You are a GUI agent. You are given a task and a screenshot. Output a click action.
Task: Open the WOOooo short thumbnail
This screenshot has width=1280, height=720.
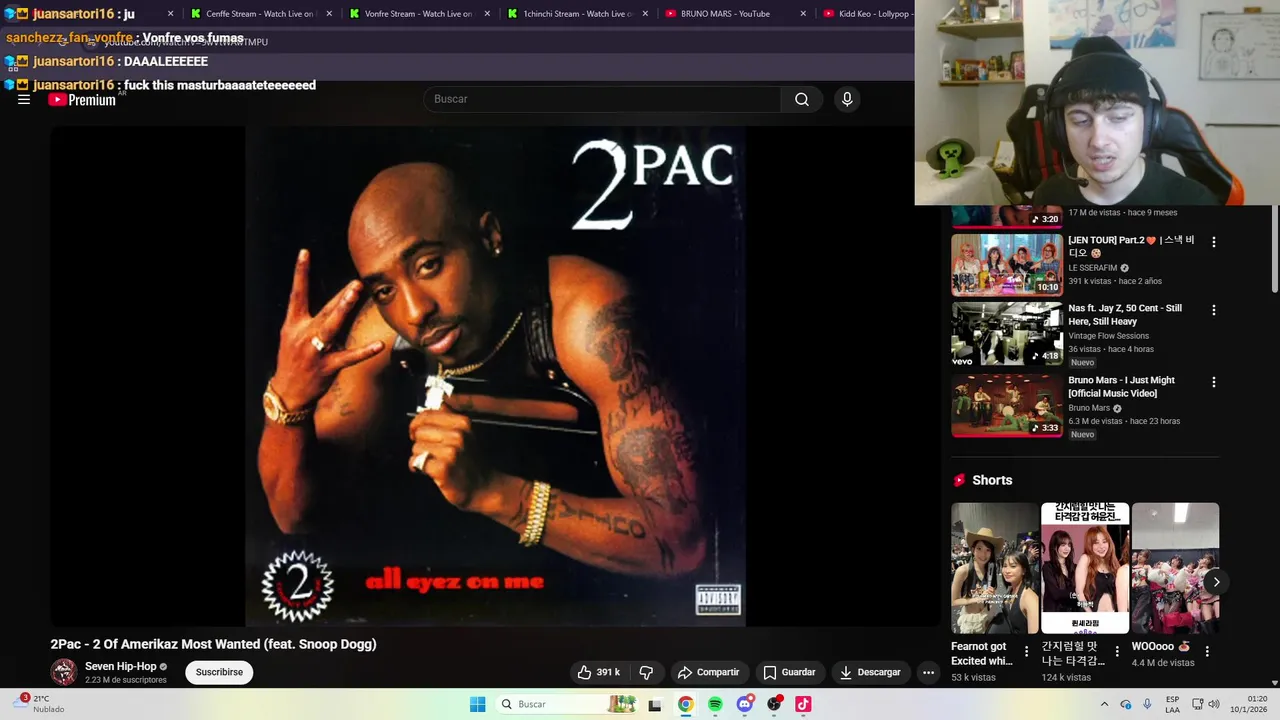pos(1175,568)
